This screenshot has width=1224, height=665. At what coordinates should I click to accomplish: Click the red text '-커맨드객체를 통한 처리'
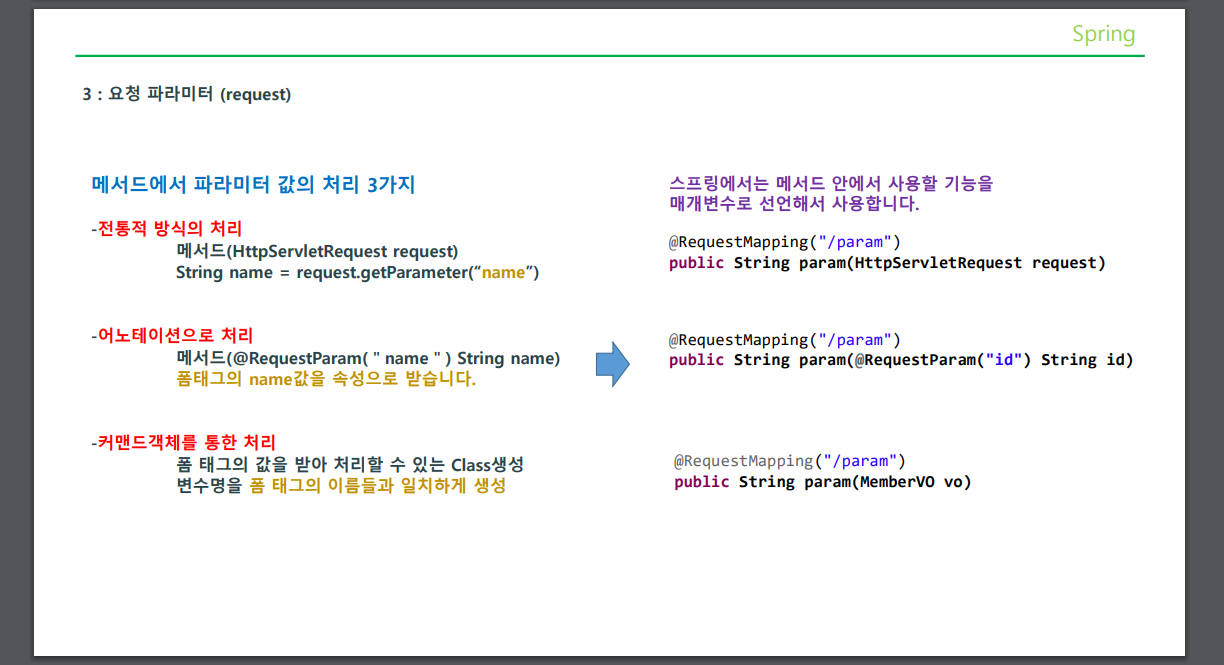pos(183,442)
